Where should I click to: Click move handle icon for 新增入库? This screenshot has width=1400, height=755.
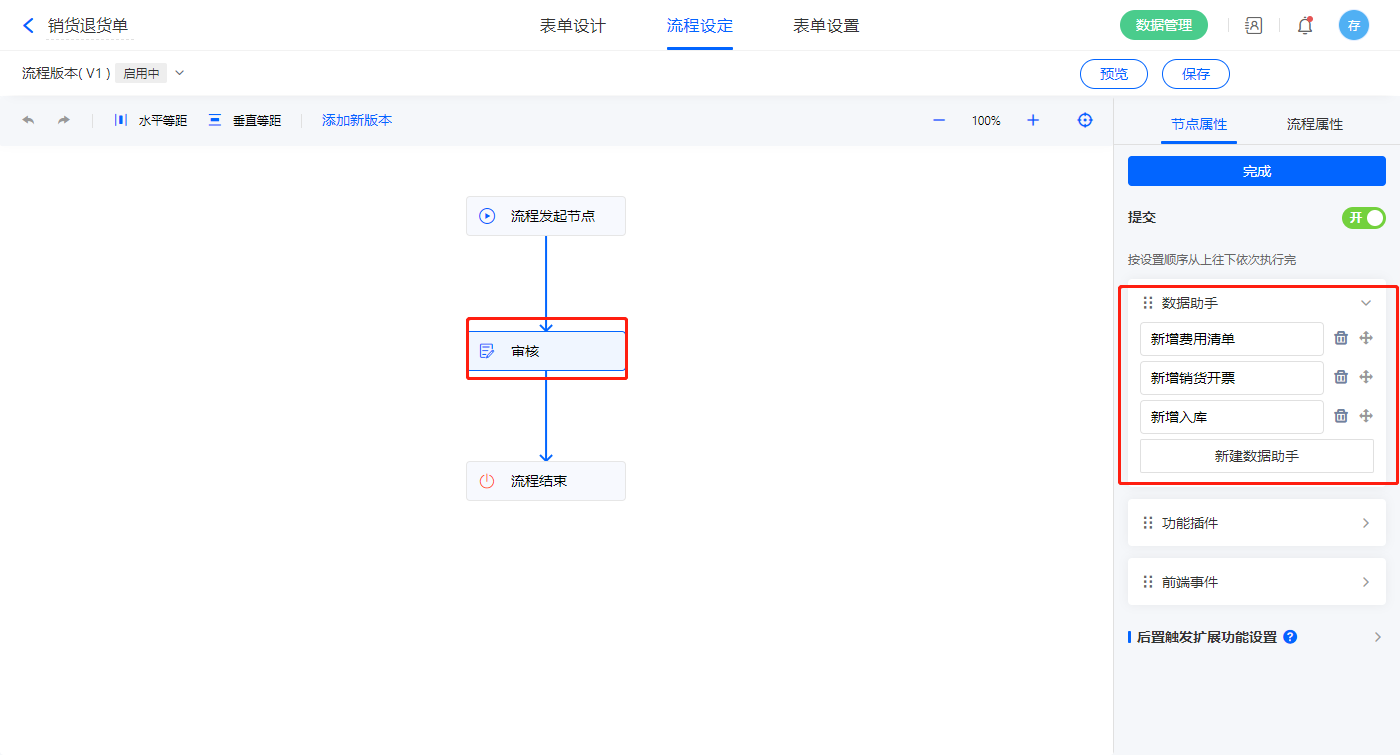pyautogui.click(x=1366, y=416)
